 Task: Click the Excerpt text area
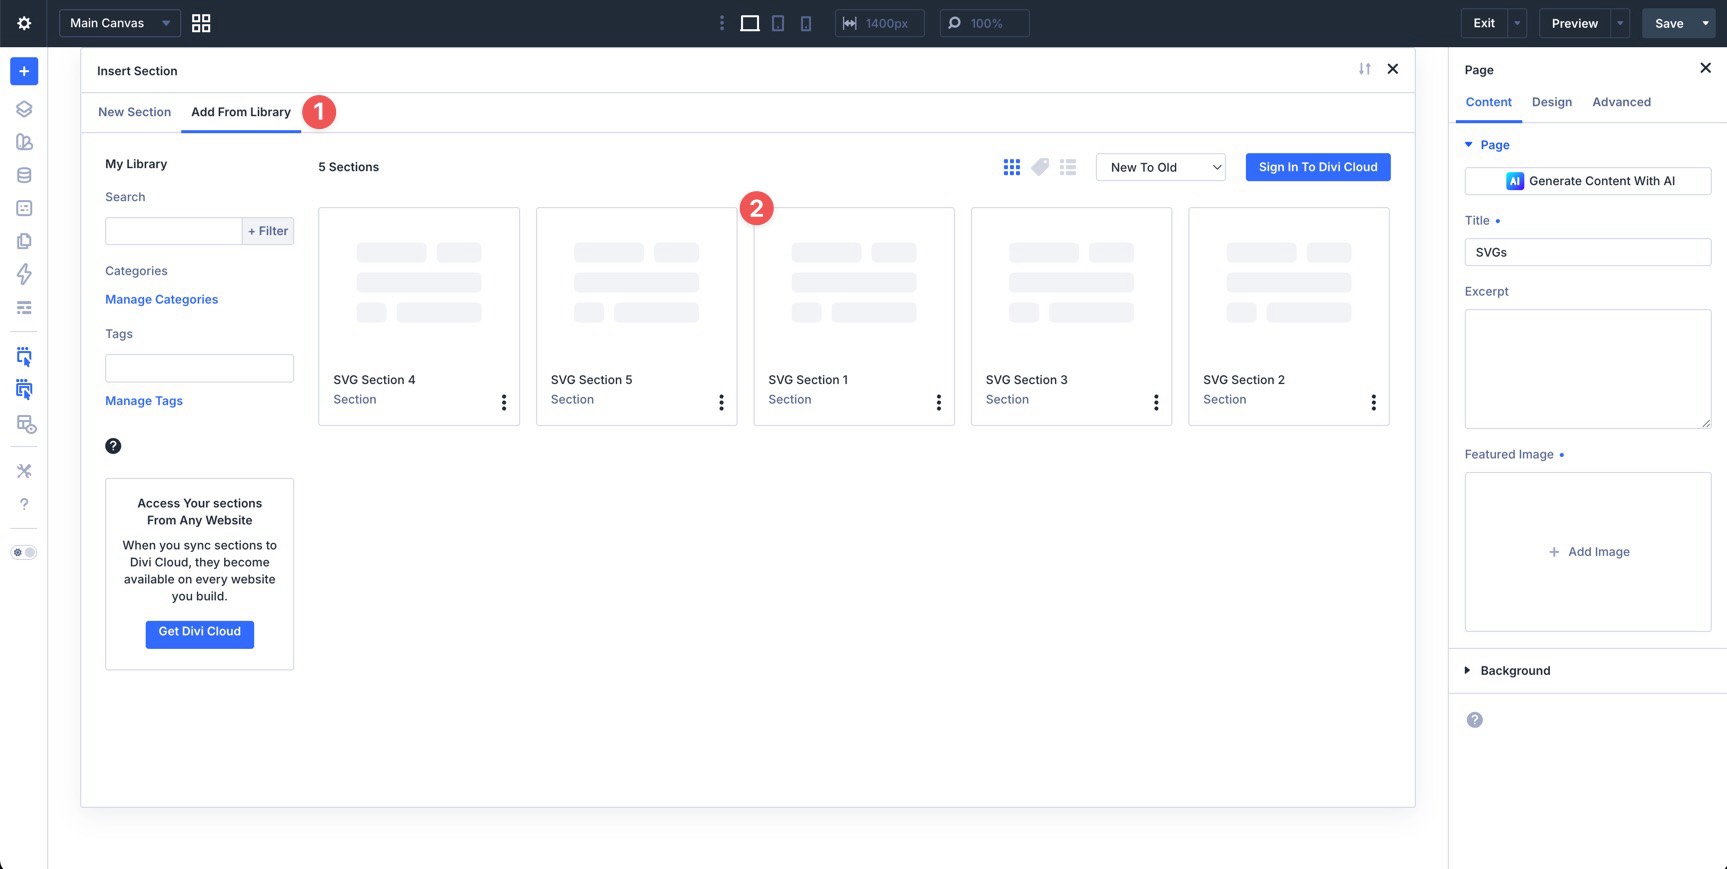(1588, 369)
